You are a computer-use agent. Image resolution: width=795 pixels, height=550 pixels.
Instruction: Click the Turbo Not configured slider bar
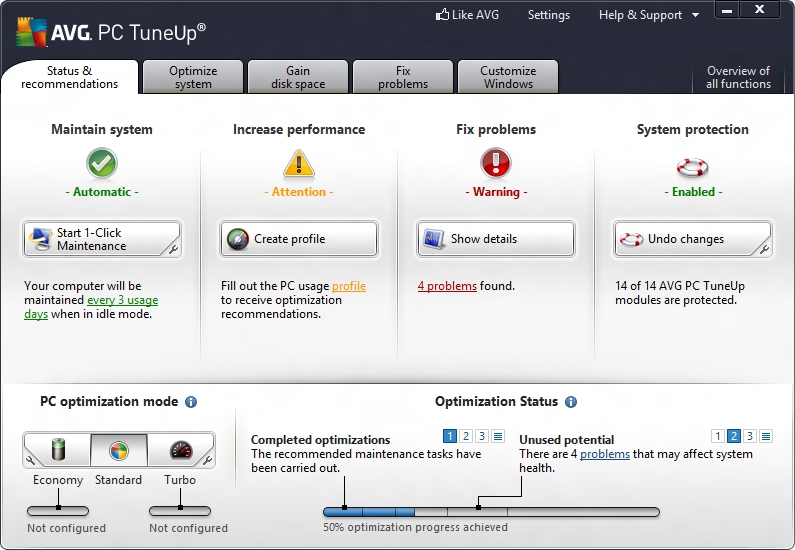coord(180,511)
